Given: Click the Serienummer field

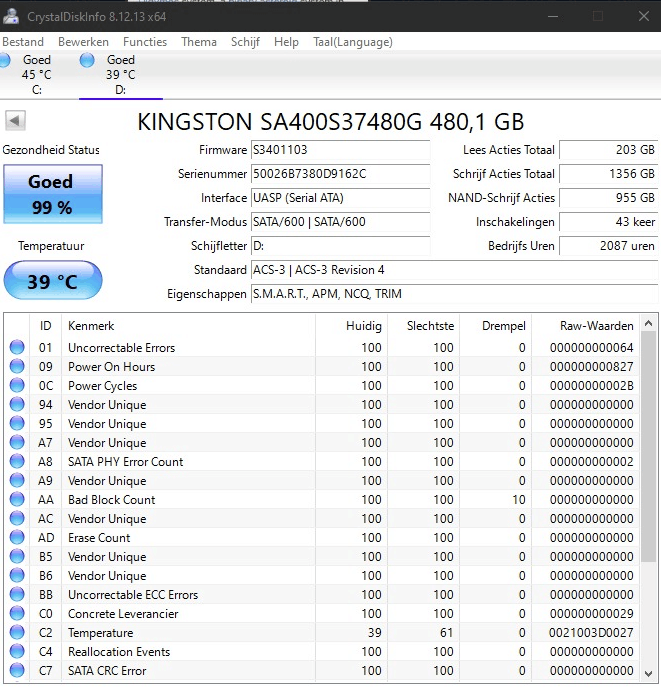Looking at the screenshot, I should 340,174.
